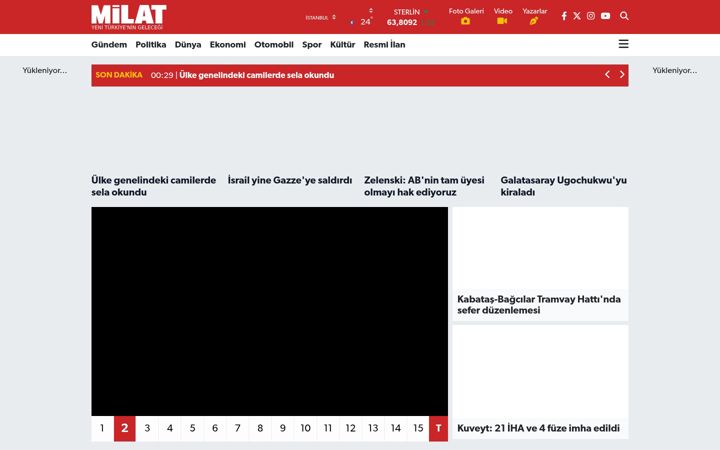This screenshot has width=720, height=450.
Task: Show next breaking news item
Action: [x=622, y=74]
